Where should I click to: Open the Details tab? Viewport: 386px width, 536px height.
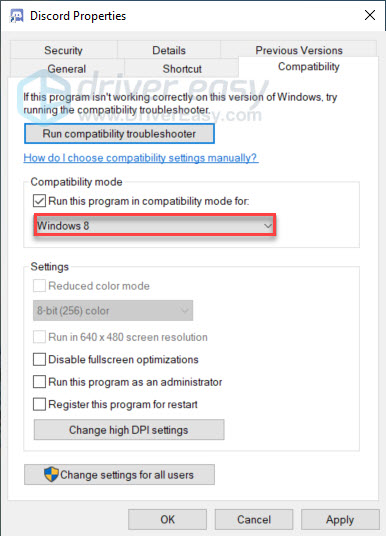(169, 50)
